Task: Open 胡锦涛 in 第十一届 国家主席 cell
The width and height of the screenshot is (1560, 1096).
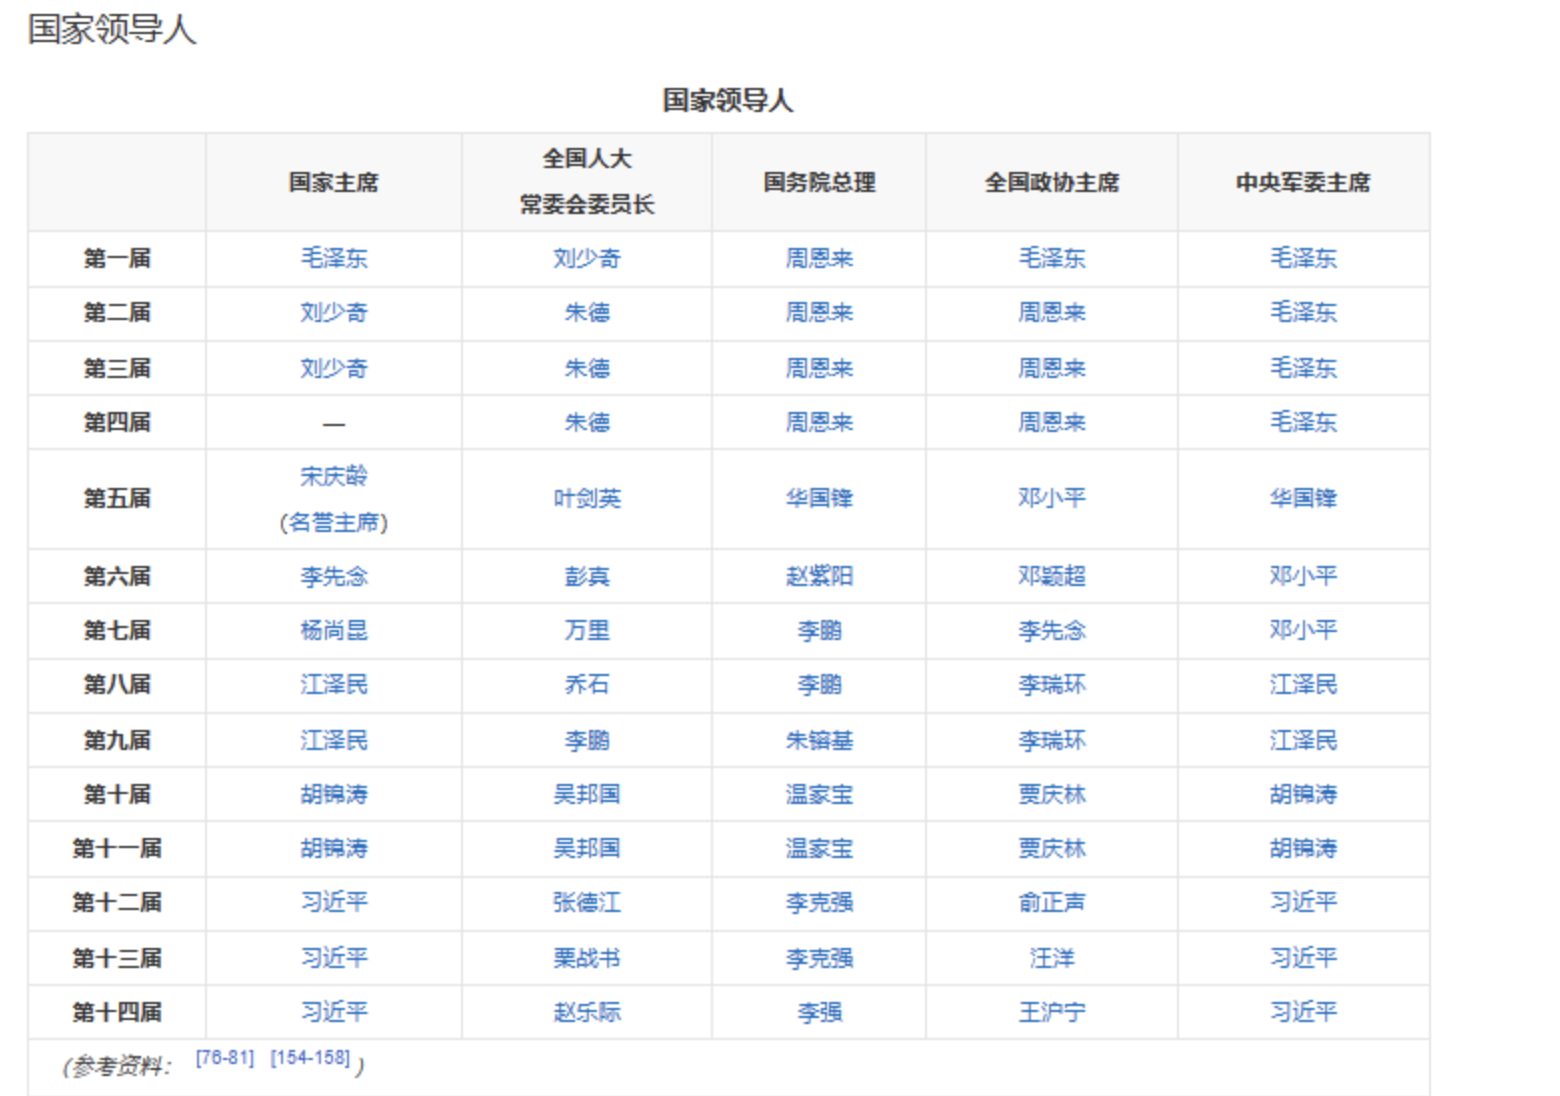Action: tap(334, 848)
